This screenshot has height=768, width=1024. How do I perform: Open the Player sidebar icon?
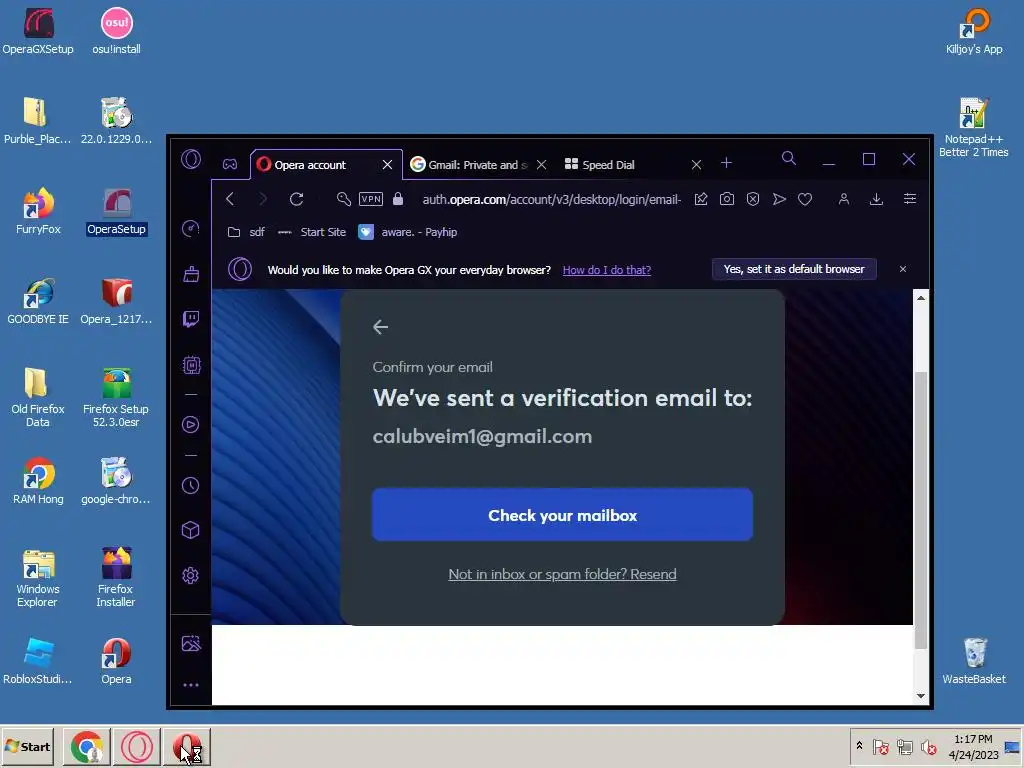pos(190,424)
